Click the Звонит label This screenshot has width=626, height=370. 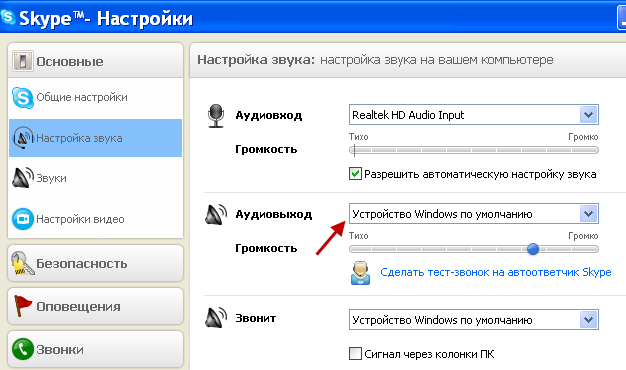tap(256, 318)
